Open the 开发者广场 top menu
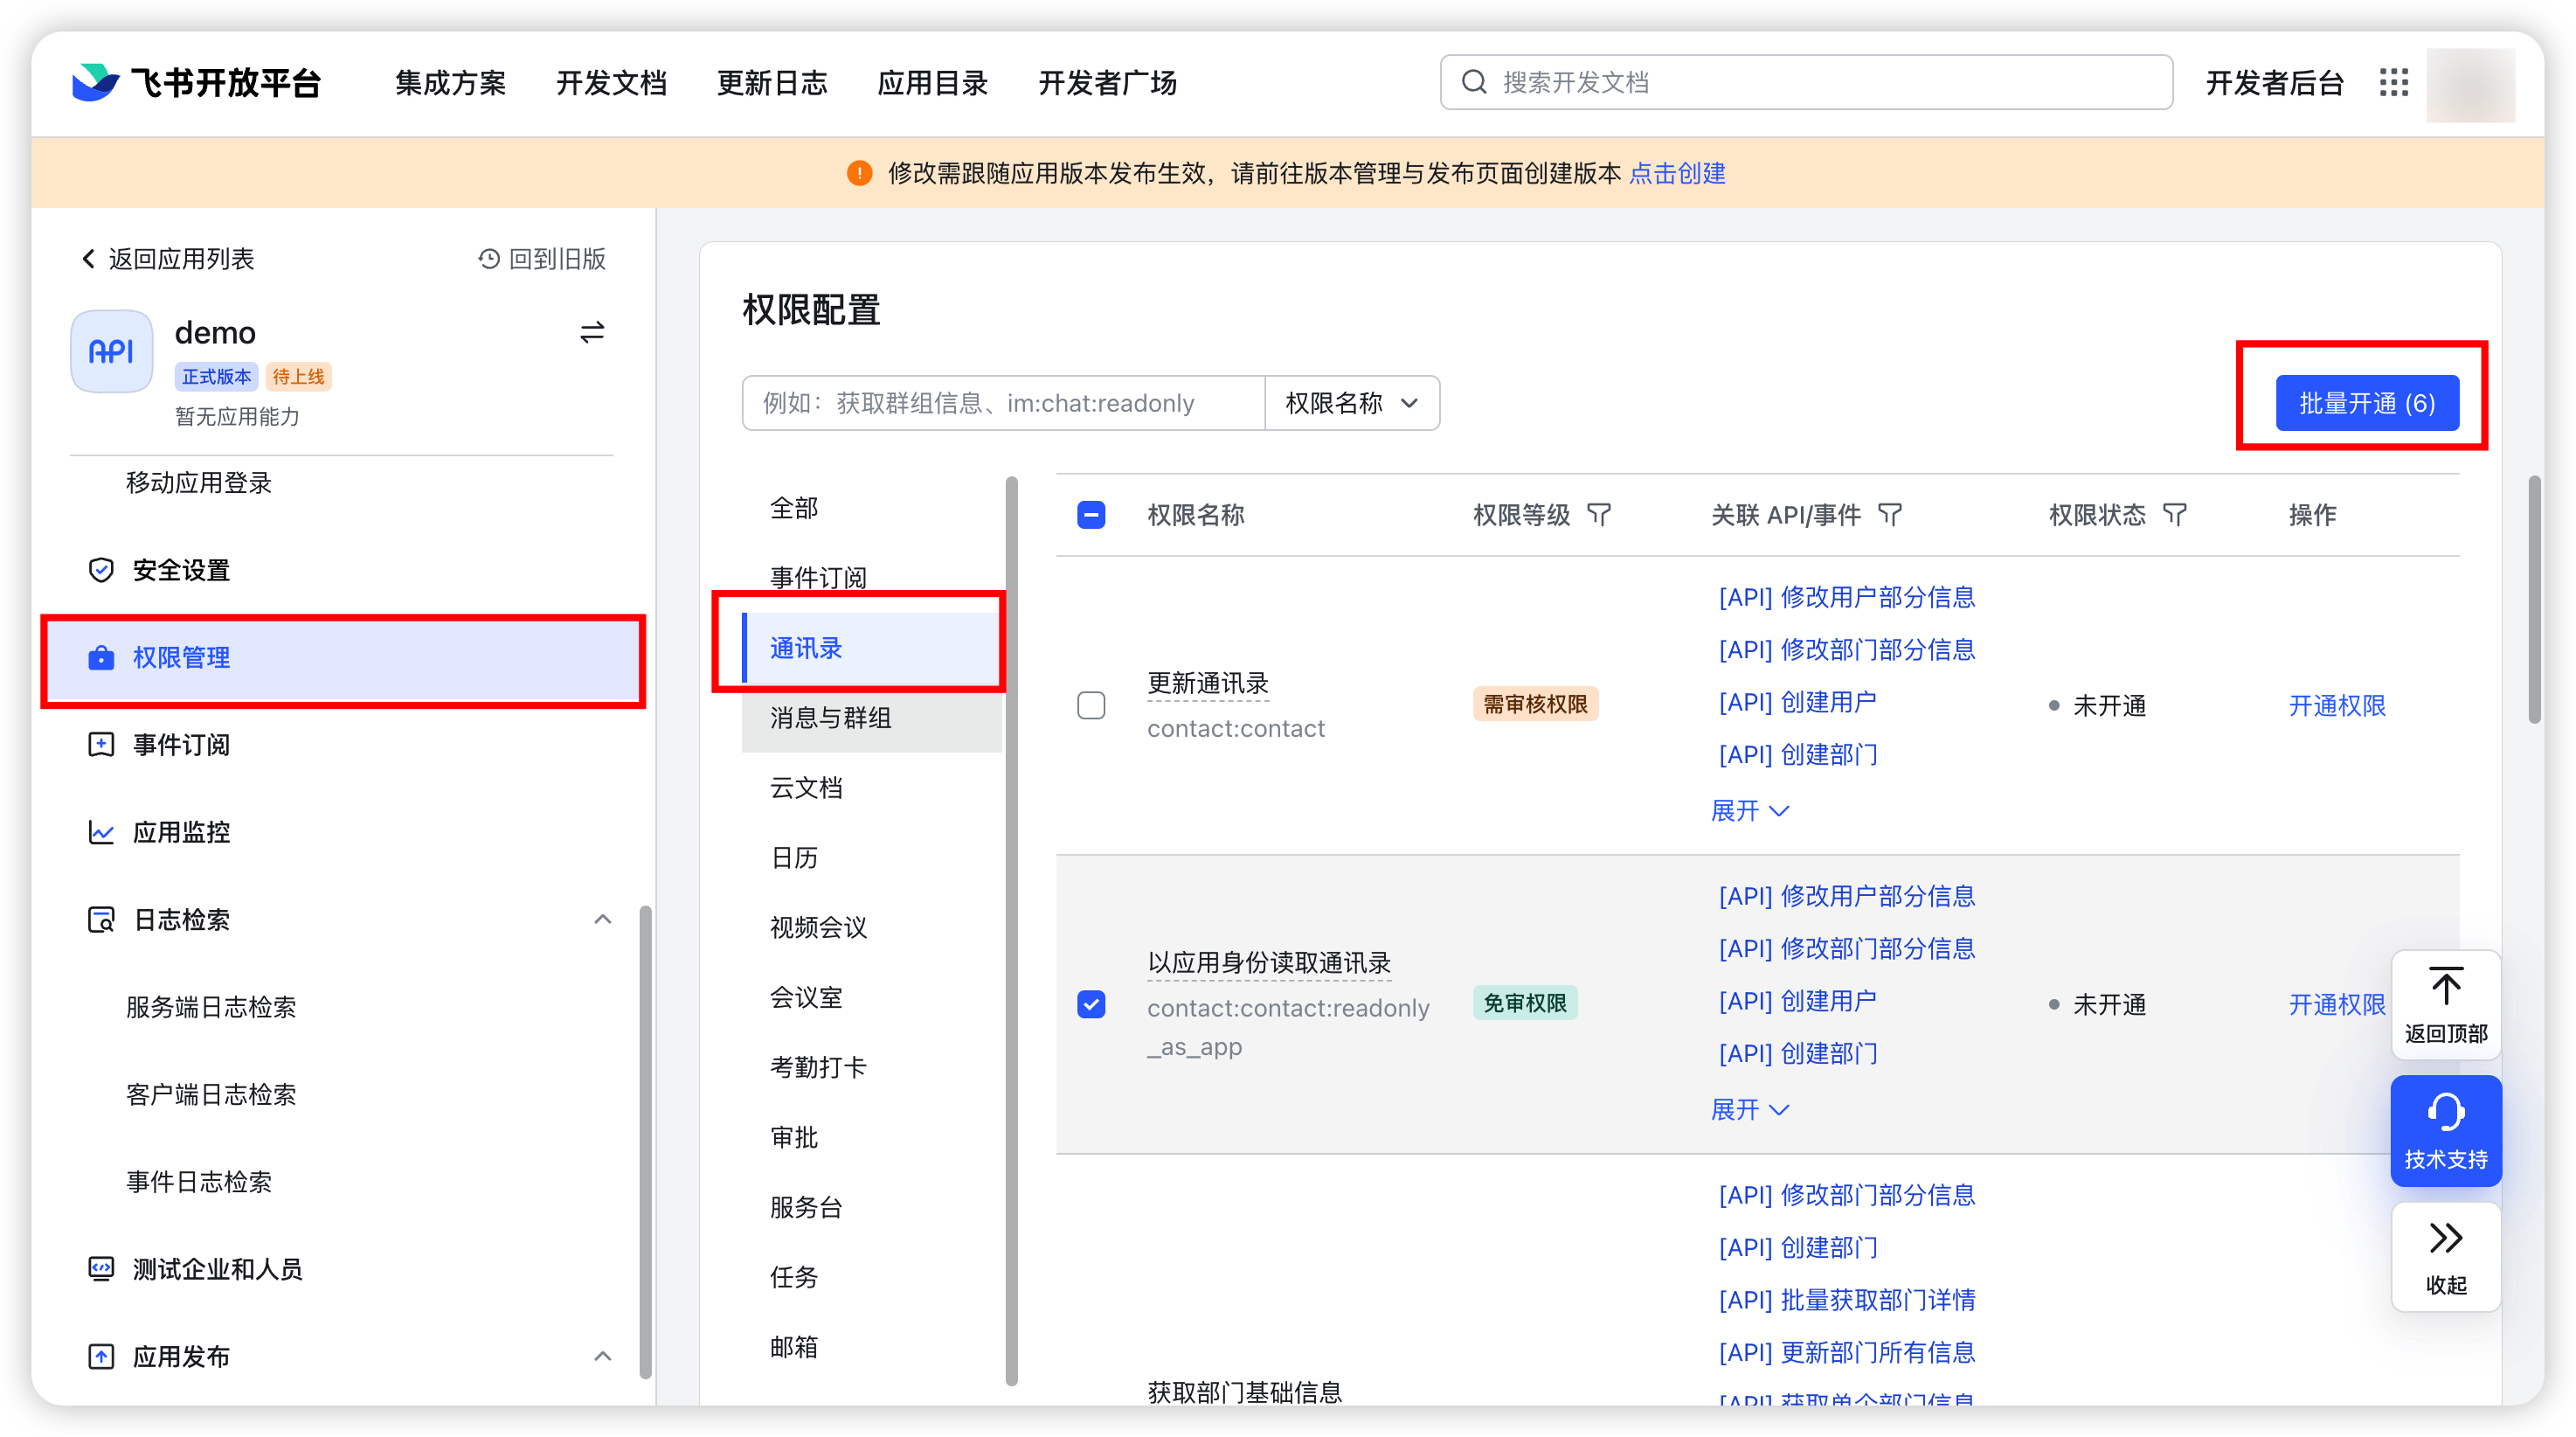 pos(1107,82)
